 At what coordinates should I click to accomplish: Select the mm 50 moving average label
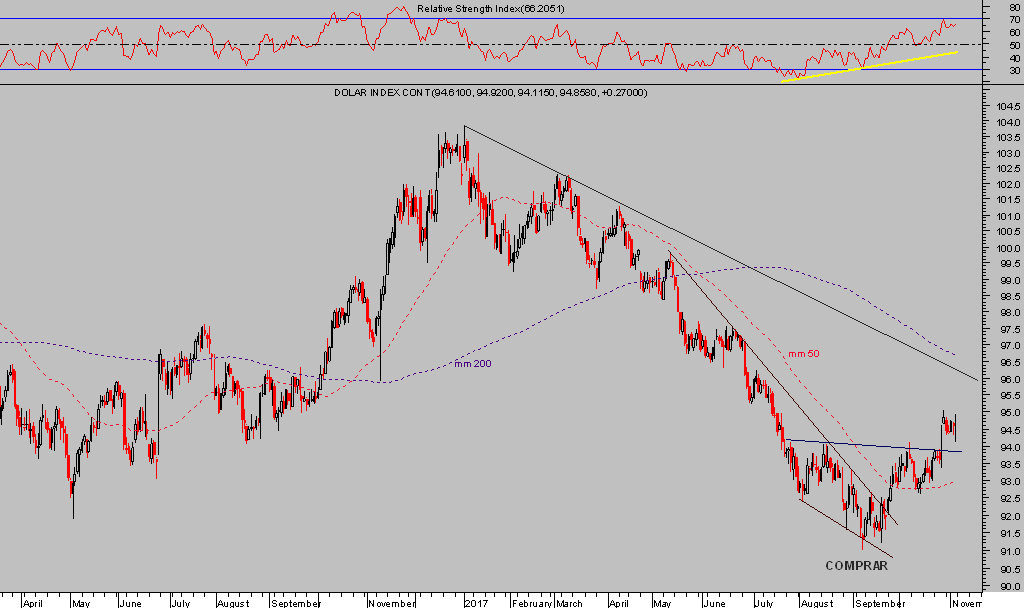pyautogui.click(x=803, y=353)
